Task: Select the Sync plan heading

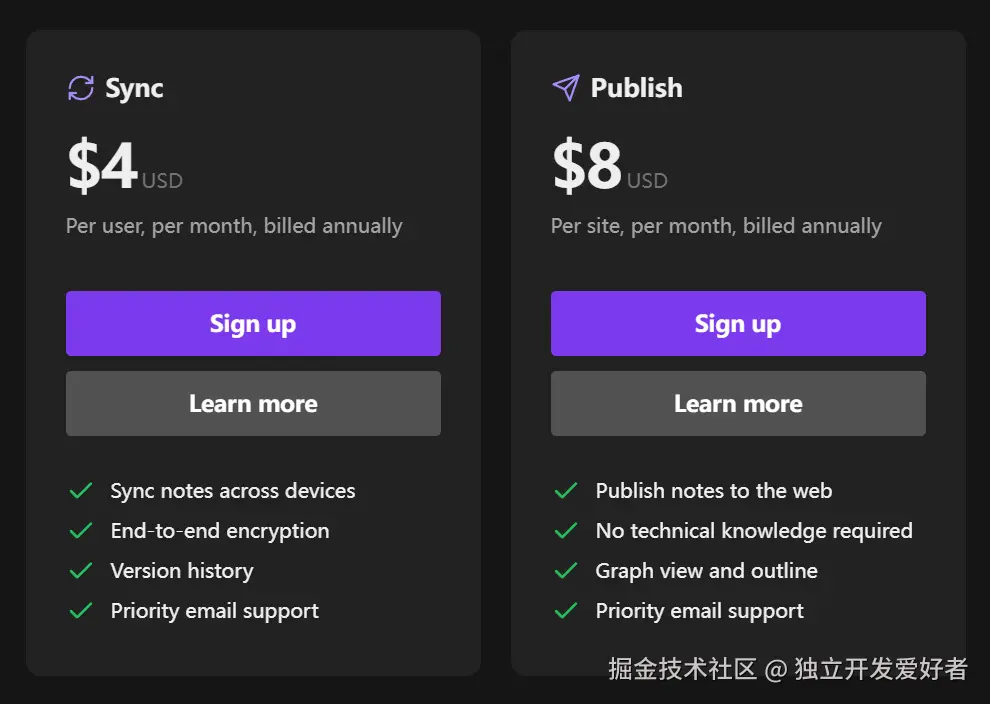Action: tap(134, 88)
